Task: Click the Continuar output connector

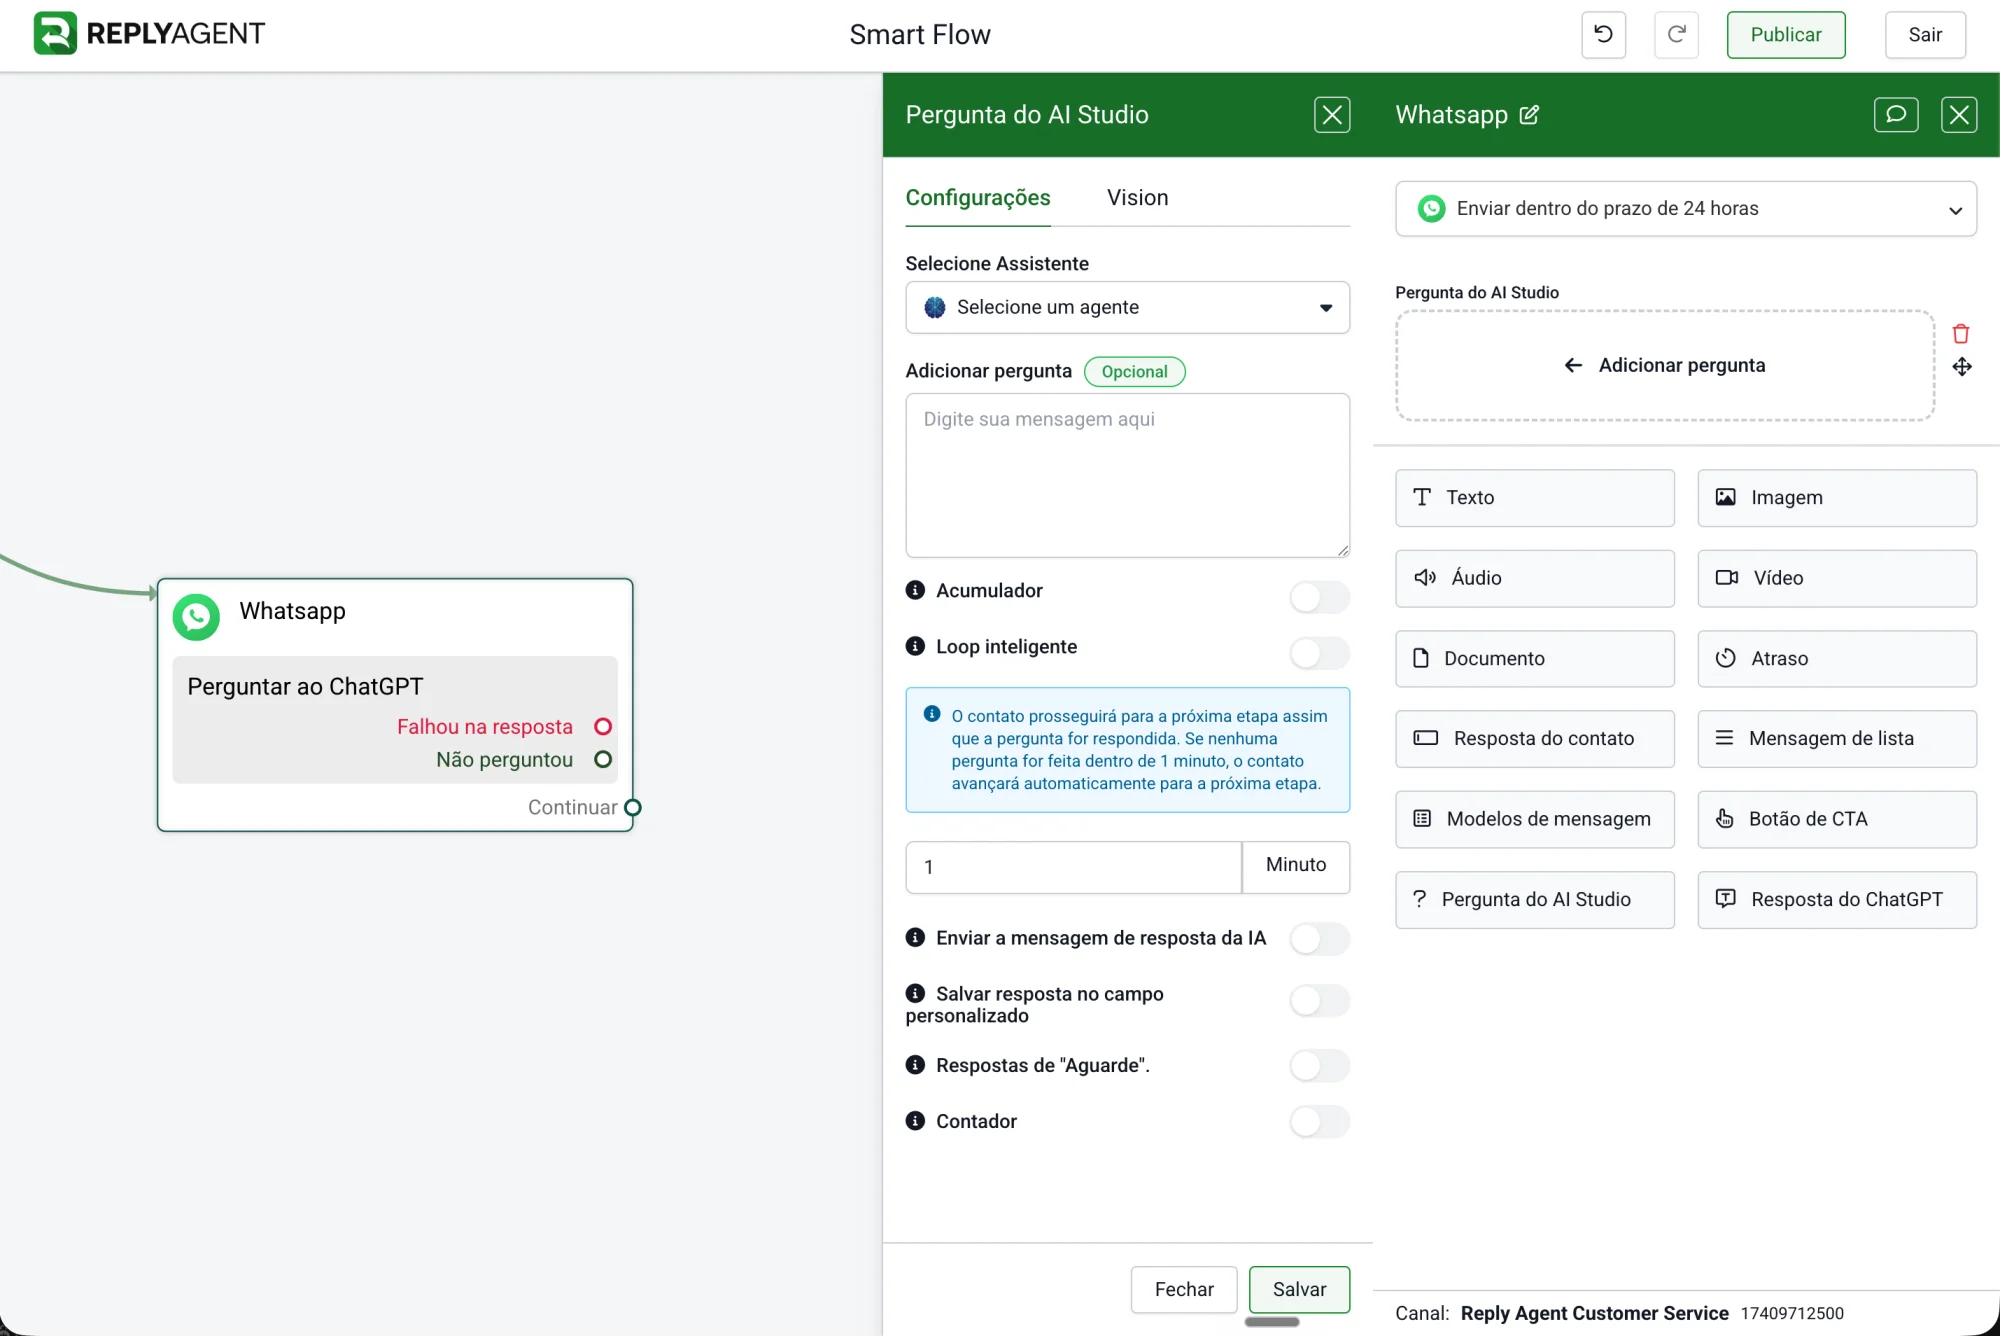Action: click(x=632, y=808)
